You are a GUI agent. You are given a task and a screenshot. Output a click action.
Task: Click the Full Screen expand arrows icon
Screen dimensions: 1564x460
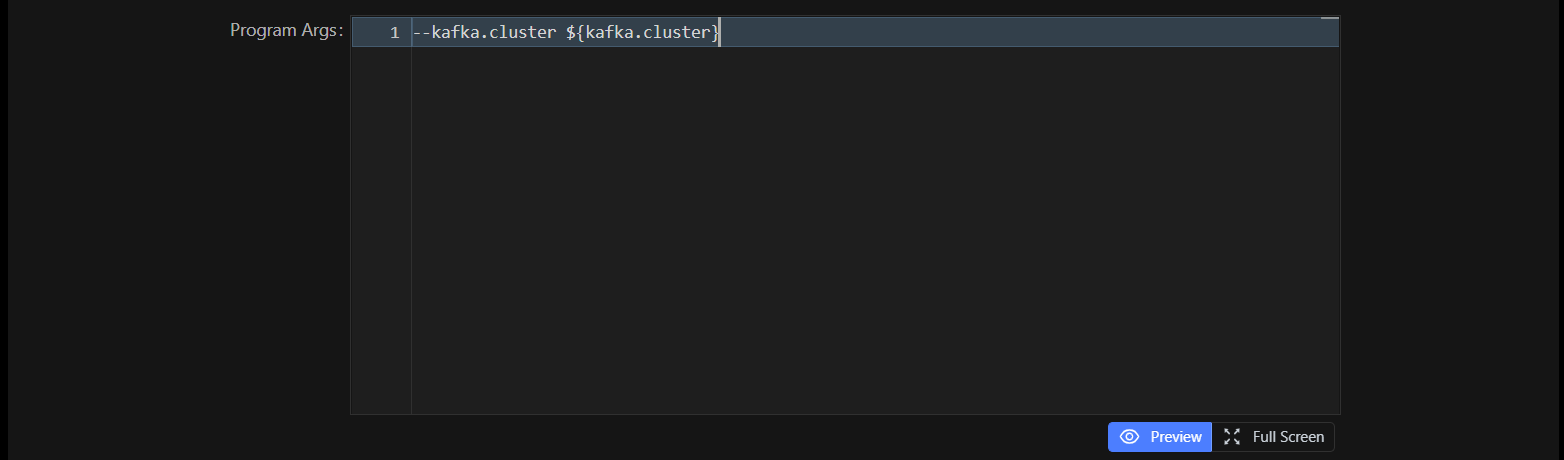point(1232,437)
